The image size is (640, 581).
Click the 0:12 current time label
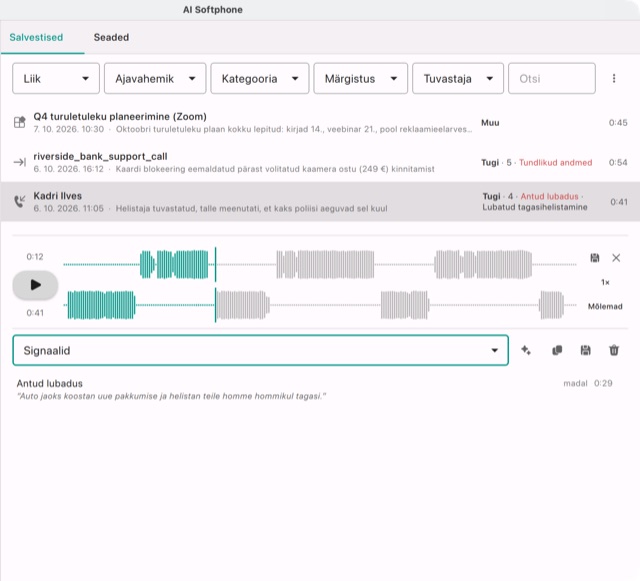pos(35,257)
